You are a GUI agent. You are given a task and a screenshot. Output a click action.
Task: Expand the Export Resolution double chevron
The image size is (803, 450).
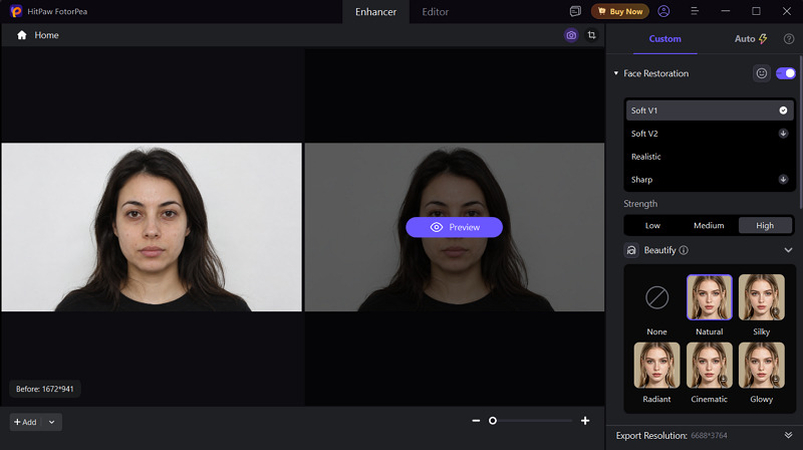pos(788,436)
